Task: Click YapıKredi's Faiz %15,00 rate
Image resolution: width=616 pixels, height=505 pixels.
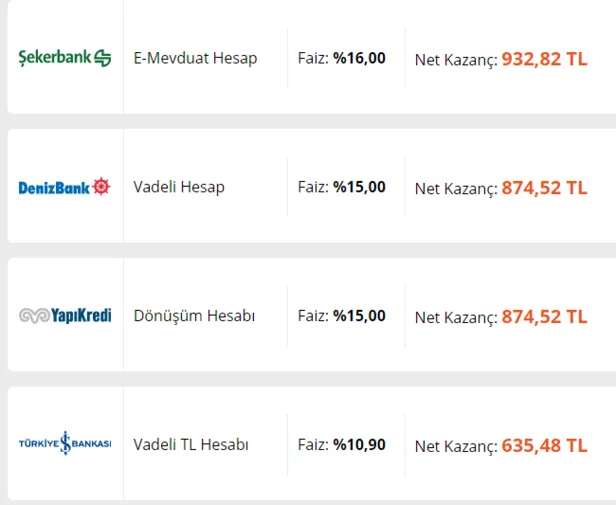Action: (x=341, y=316)
